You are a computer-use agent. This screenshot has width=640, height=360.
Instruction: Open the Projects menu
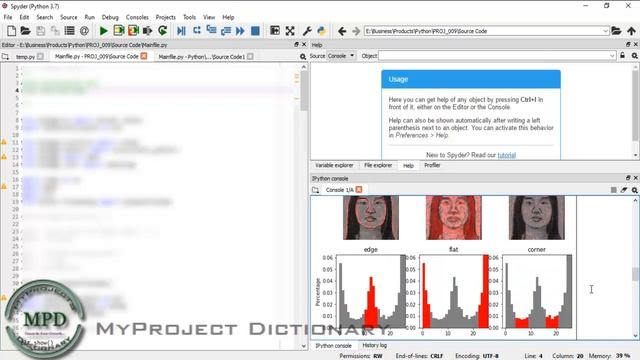pyautogui.click(x=165, y=17)
